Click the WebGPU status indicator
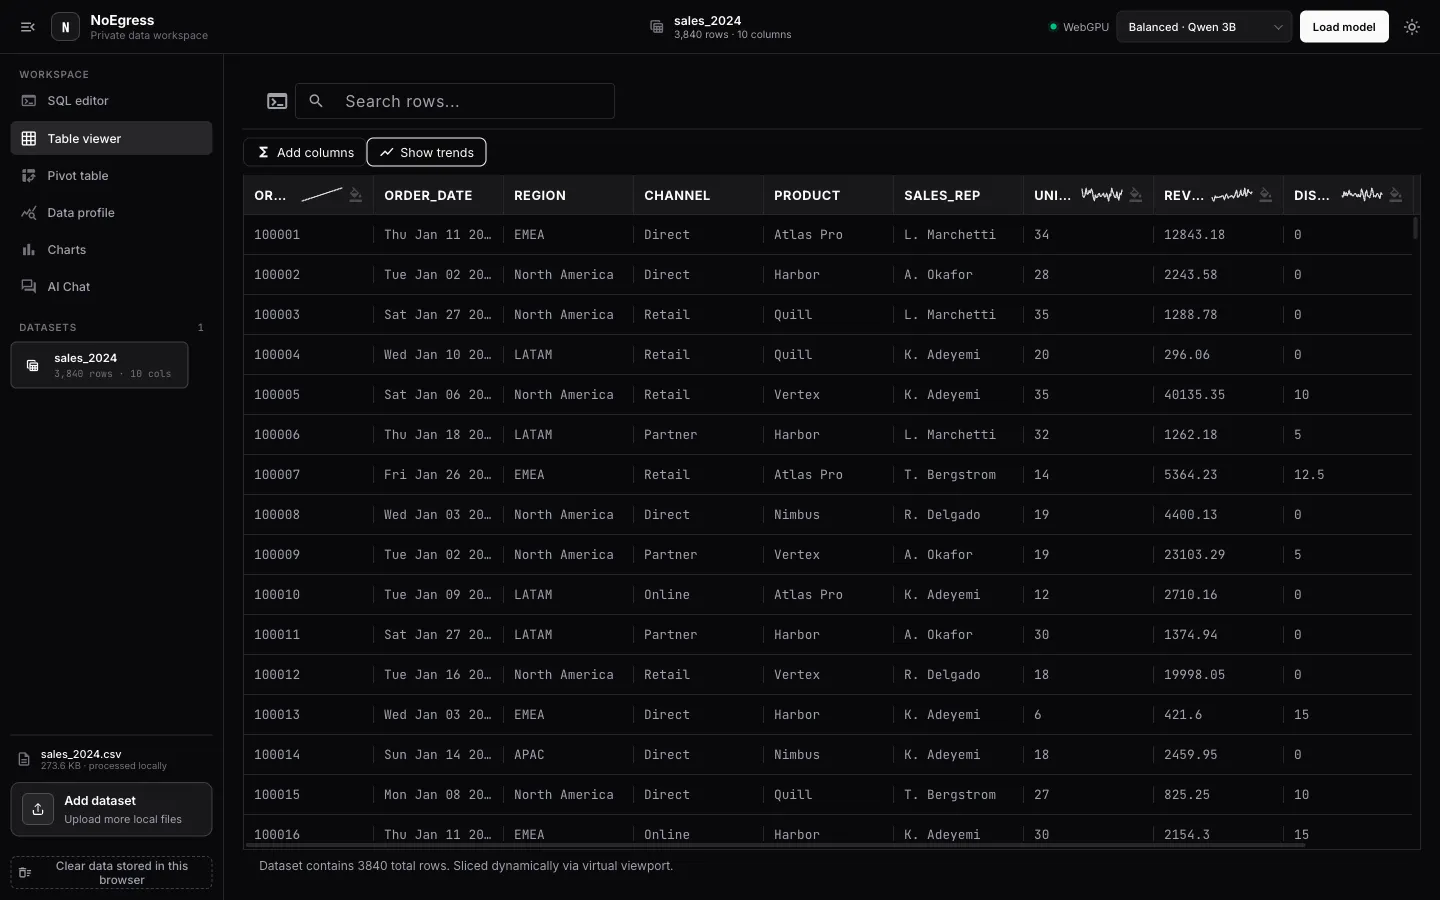The height and width of the screenshot is (900, 1440). [1079, 27]
